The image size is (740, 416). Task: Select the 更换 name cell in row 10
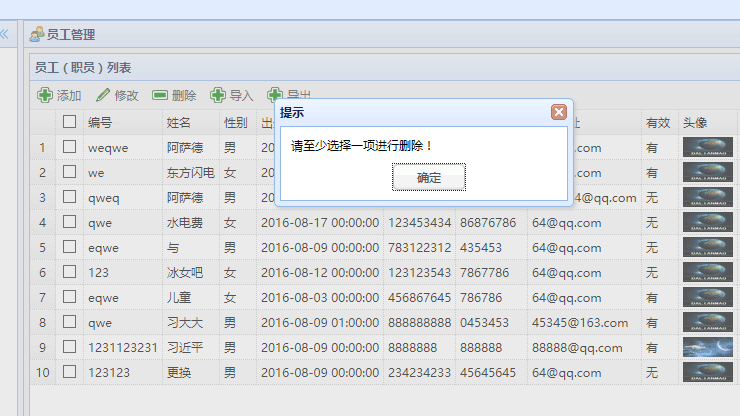pyautogui.click(x=178, y=372)
